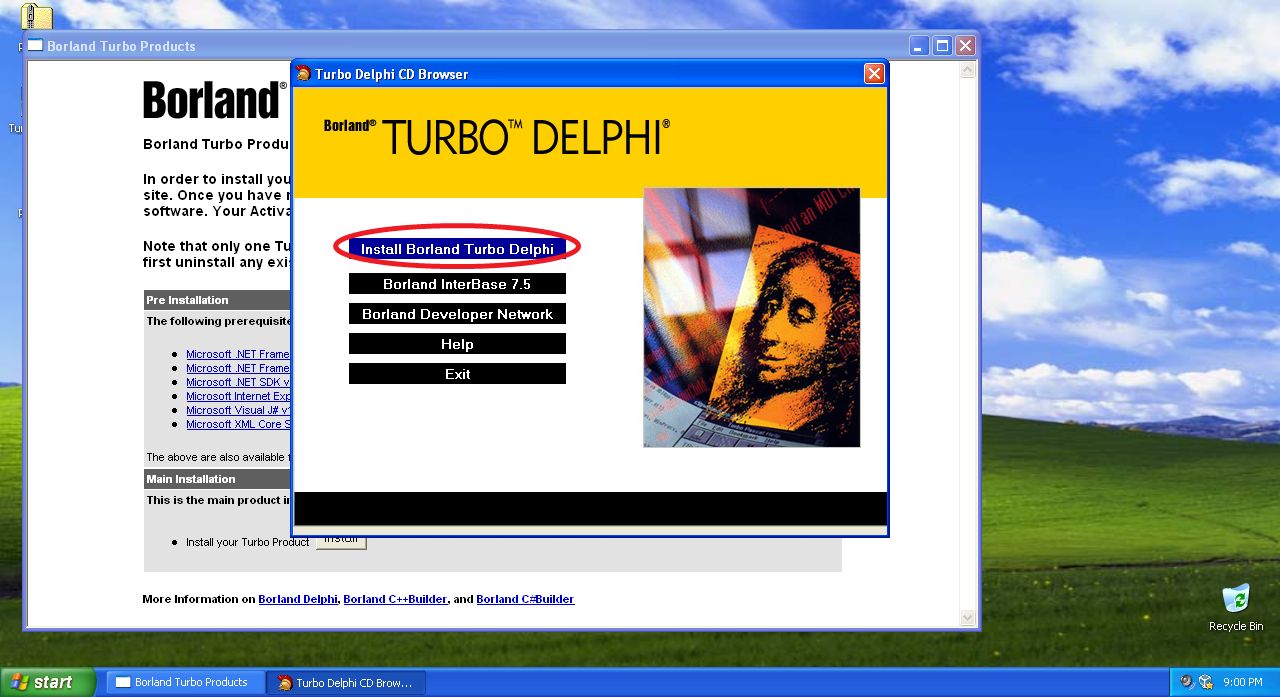Image resolution: width=1280 pixels, height=697 pixels.
Task: Click the Microsoft Internet Explorer prerequisite link
Action: coord(239,396)
